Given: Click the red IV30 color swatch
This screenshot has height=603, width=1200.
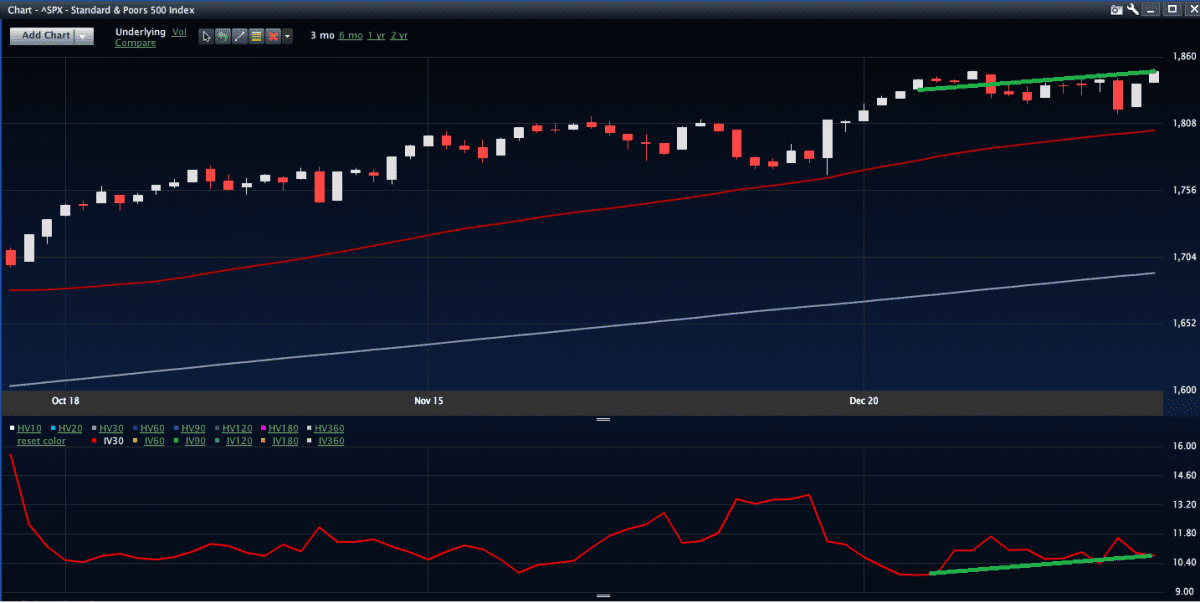Looking at the screenshot, I should pyautogui.click(x=94, y=441).
